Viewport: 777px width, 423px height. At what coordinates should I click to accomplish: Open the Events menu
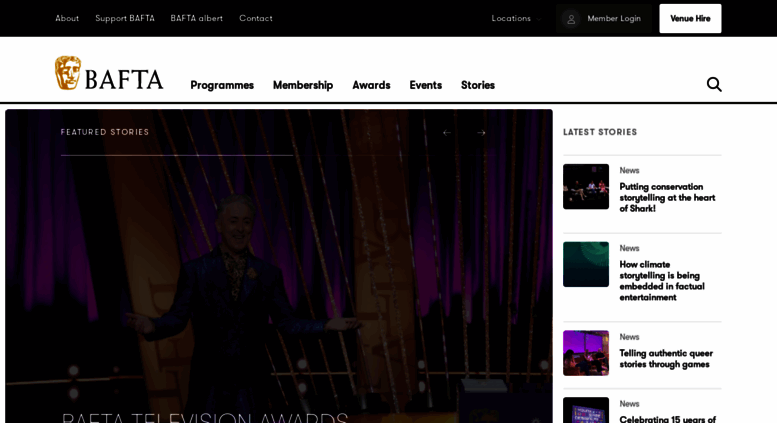426,85
